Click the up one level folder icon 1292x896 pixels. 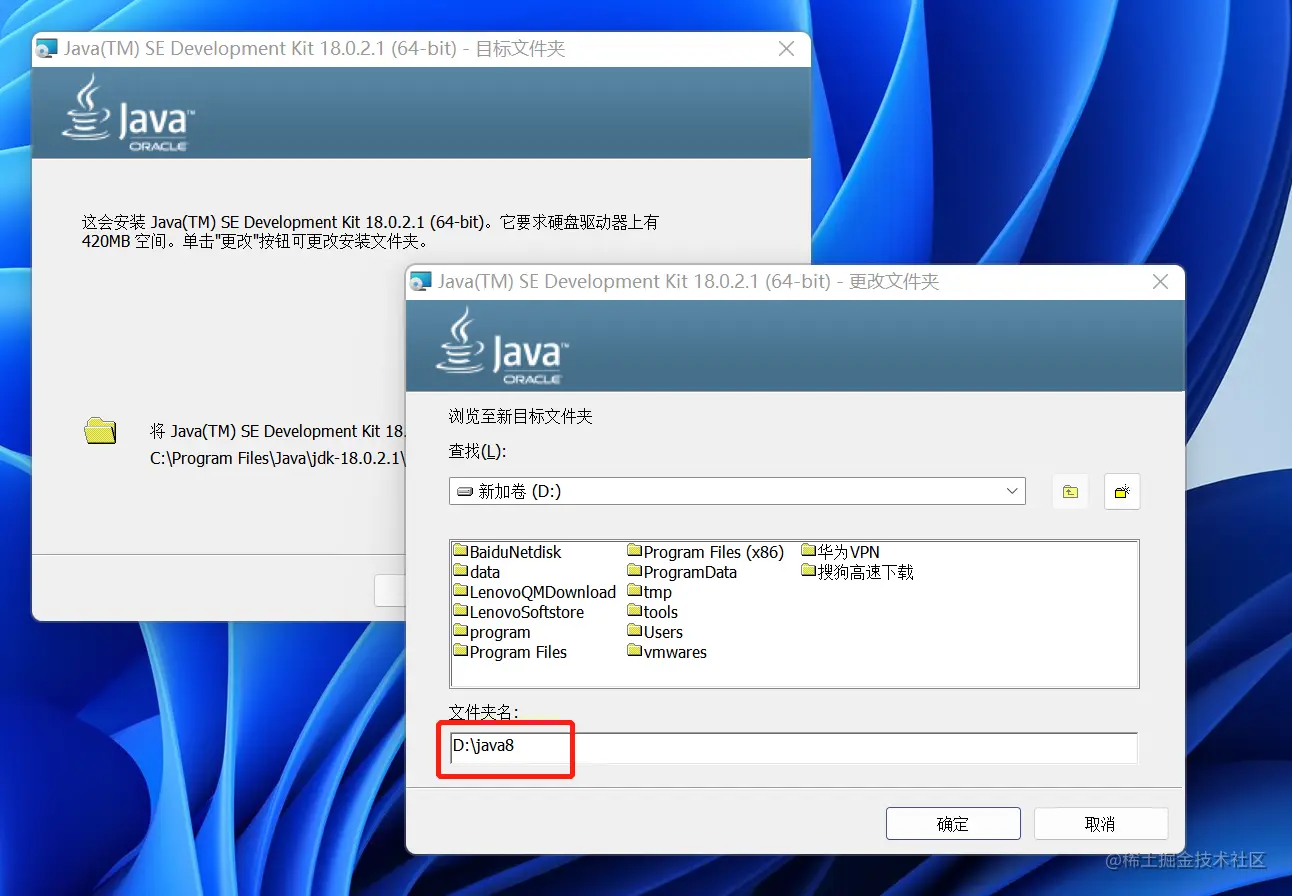coord(1071,491)
